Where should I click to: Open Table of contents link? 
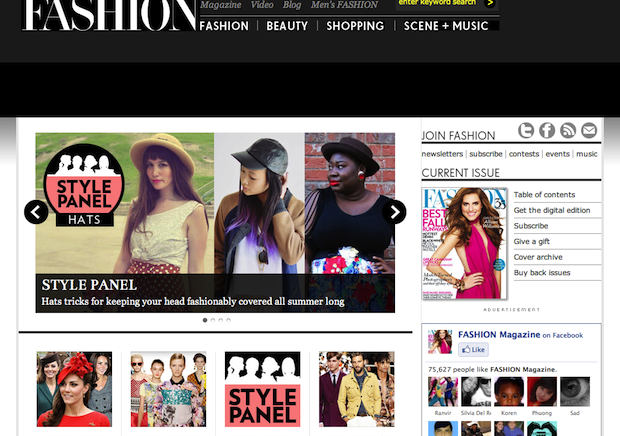(x=544, y=194)
